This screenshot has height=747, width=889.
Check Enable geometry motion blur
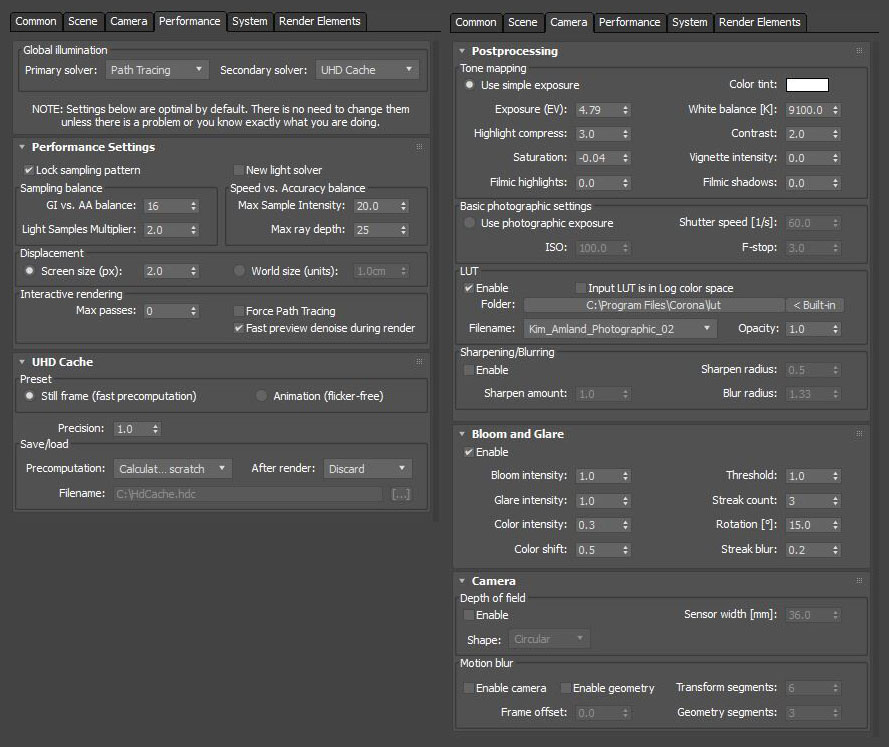point(565,688)
